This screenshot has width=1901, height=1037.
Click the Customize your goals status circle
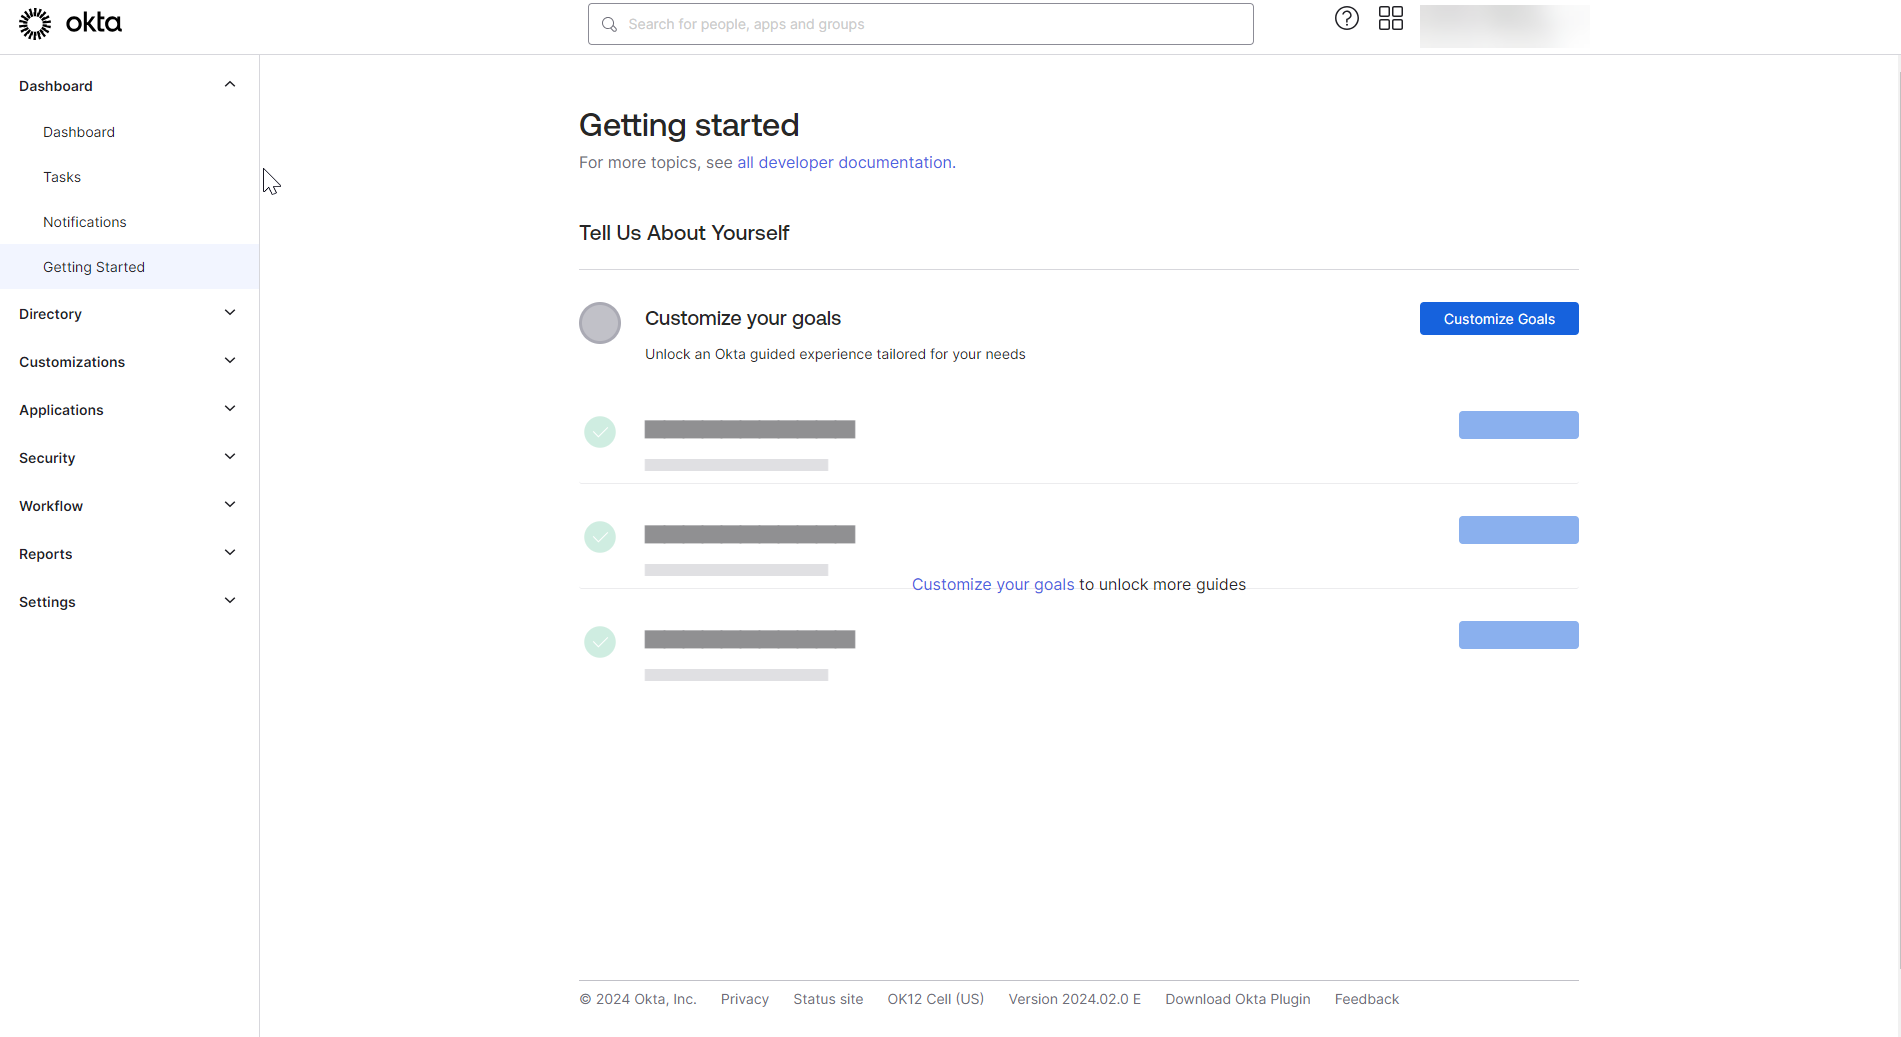coord(600,323)
